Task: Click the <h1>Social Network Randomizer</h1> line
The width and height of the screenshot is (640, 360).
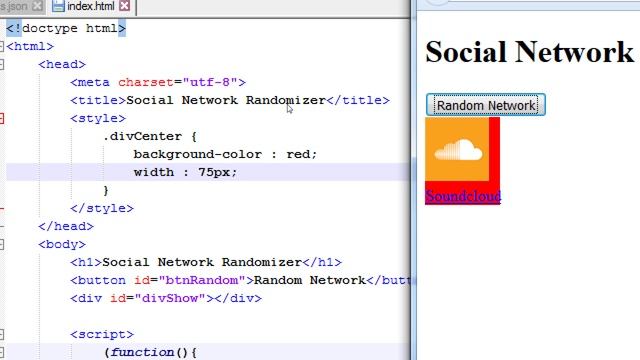Action: (206, 262)
